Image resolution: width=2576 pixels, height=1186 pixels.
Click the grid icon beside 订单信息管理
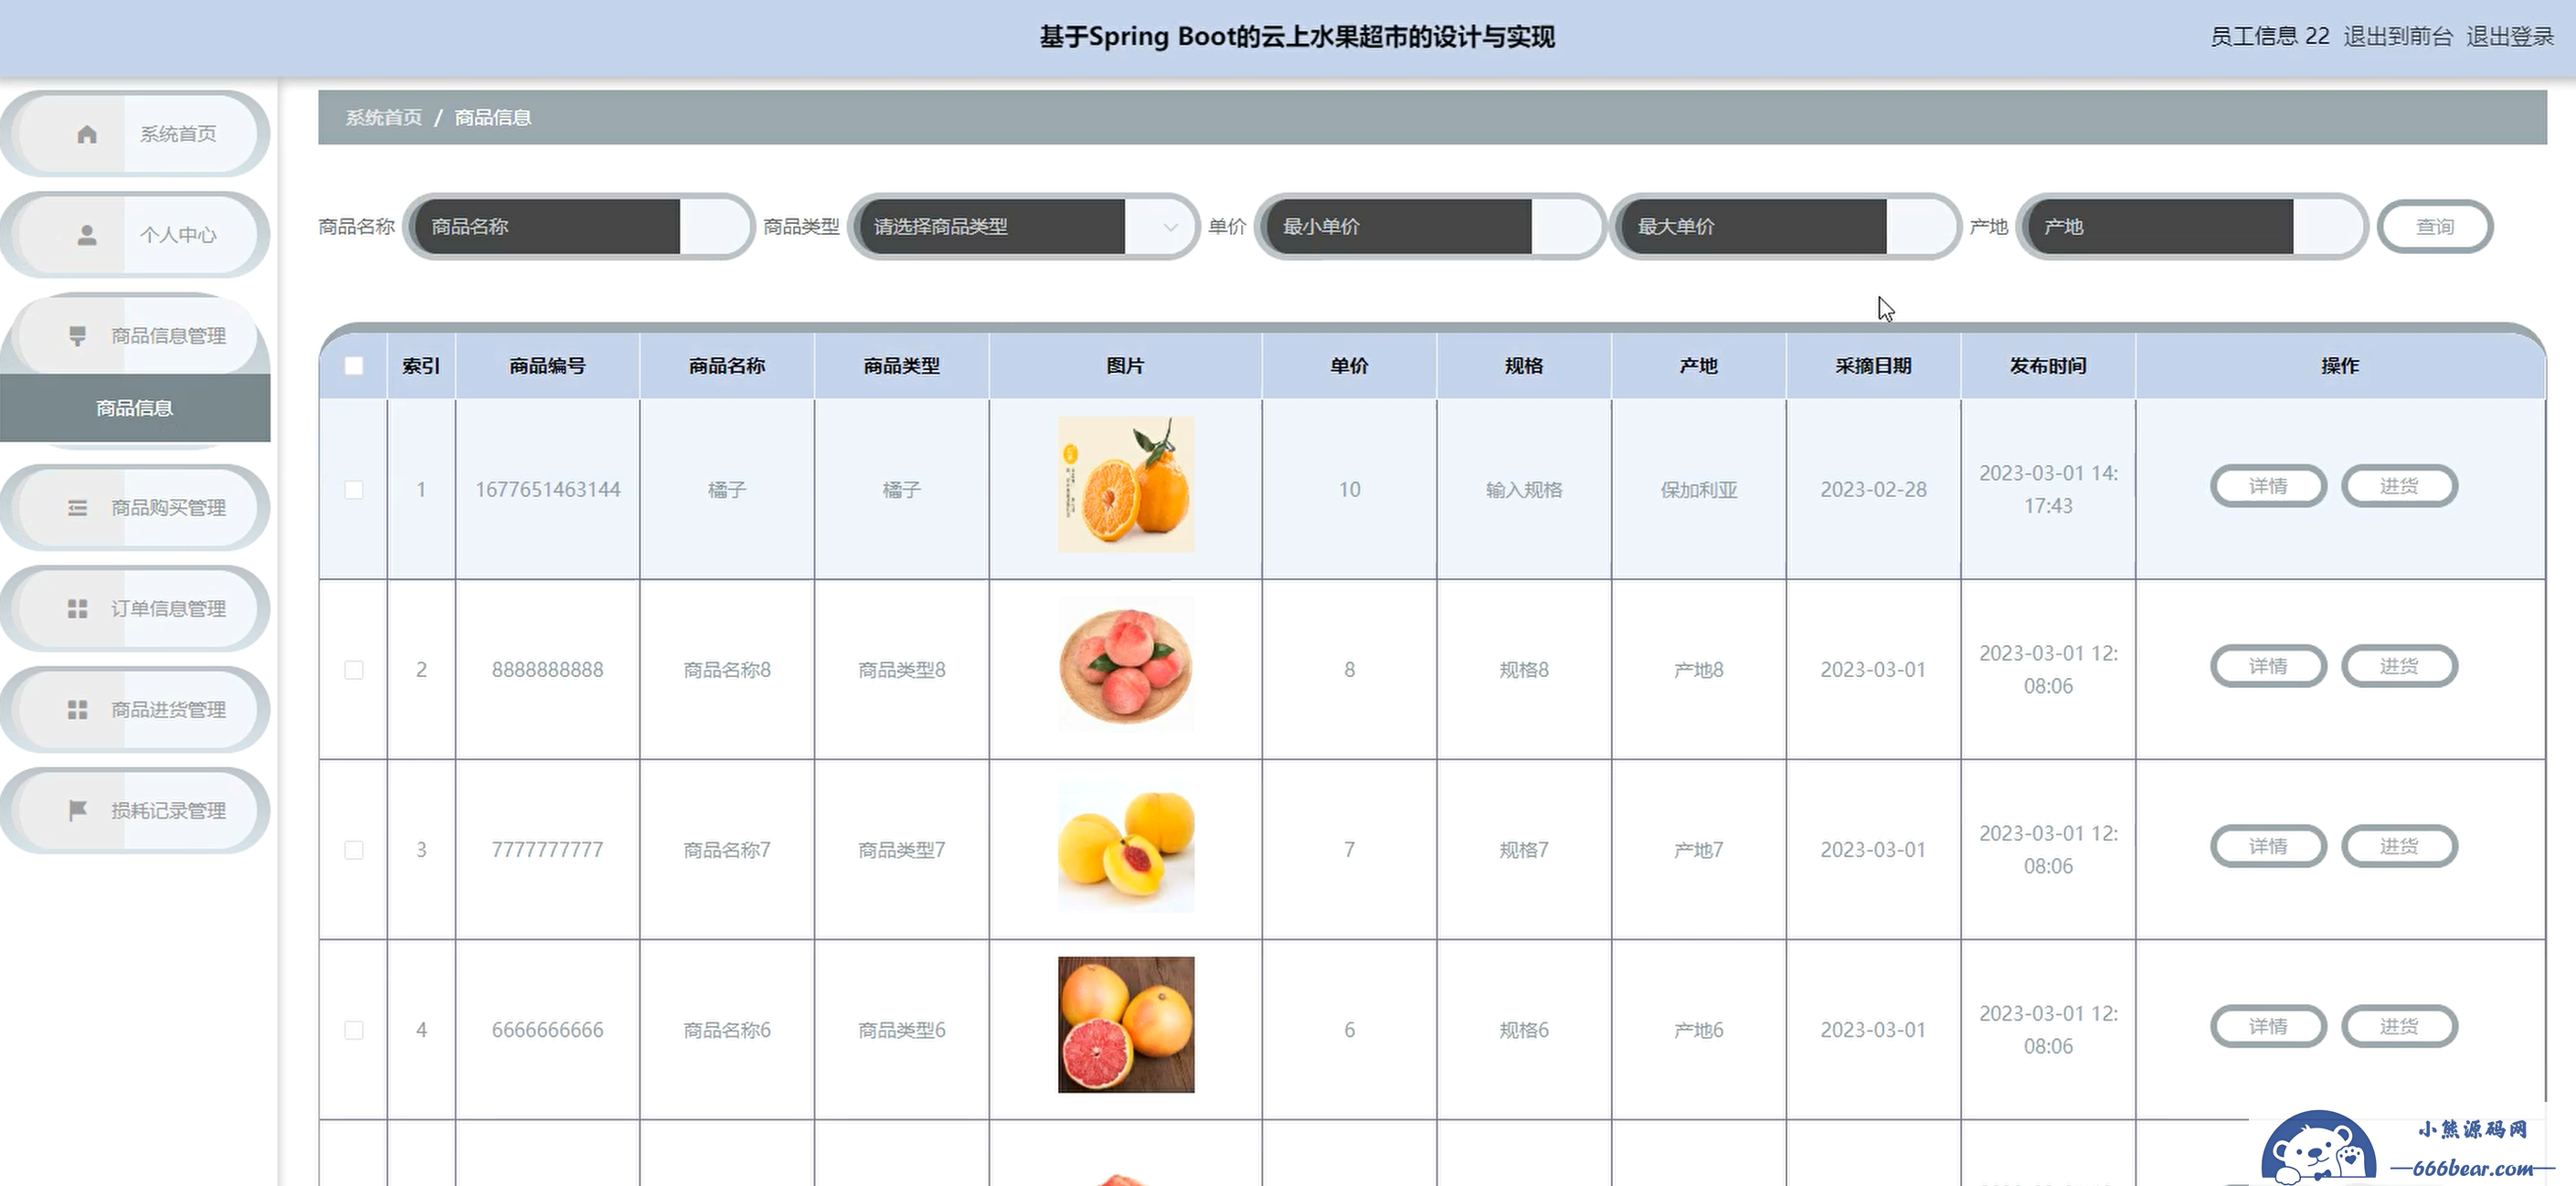[x=77, y=609]
